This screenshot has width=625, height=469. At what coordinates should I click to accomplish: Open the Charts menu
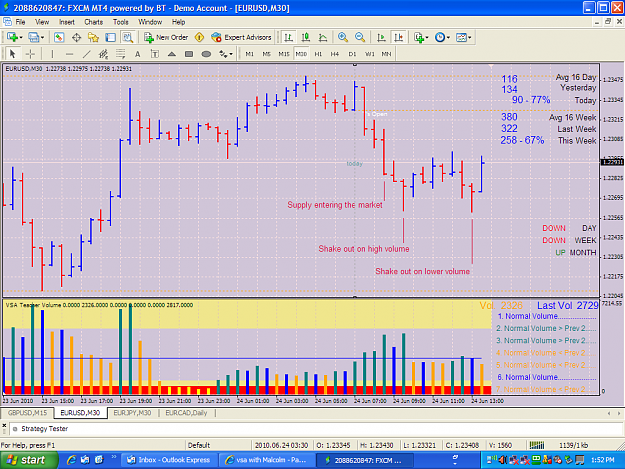pos(94,22)
